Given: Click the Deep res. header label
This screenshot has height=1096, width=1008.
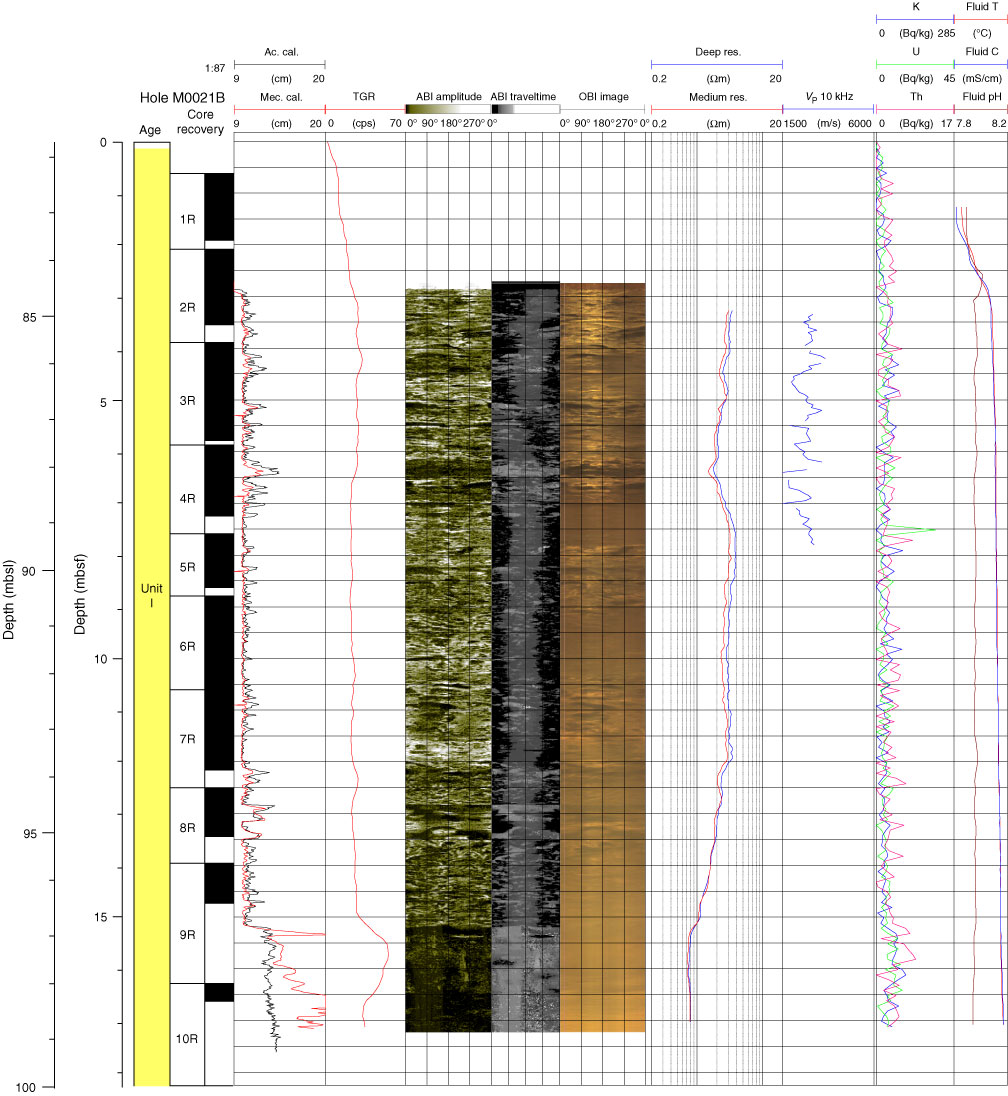Looking at the screenshot, I should click(x=716, y=51).
